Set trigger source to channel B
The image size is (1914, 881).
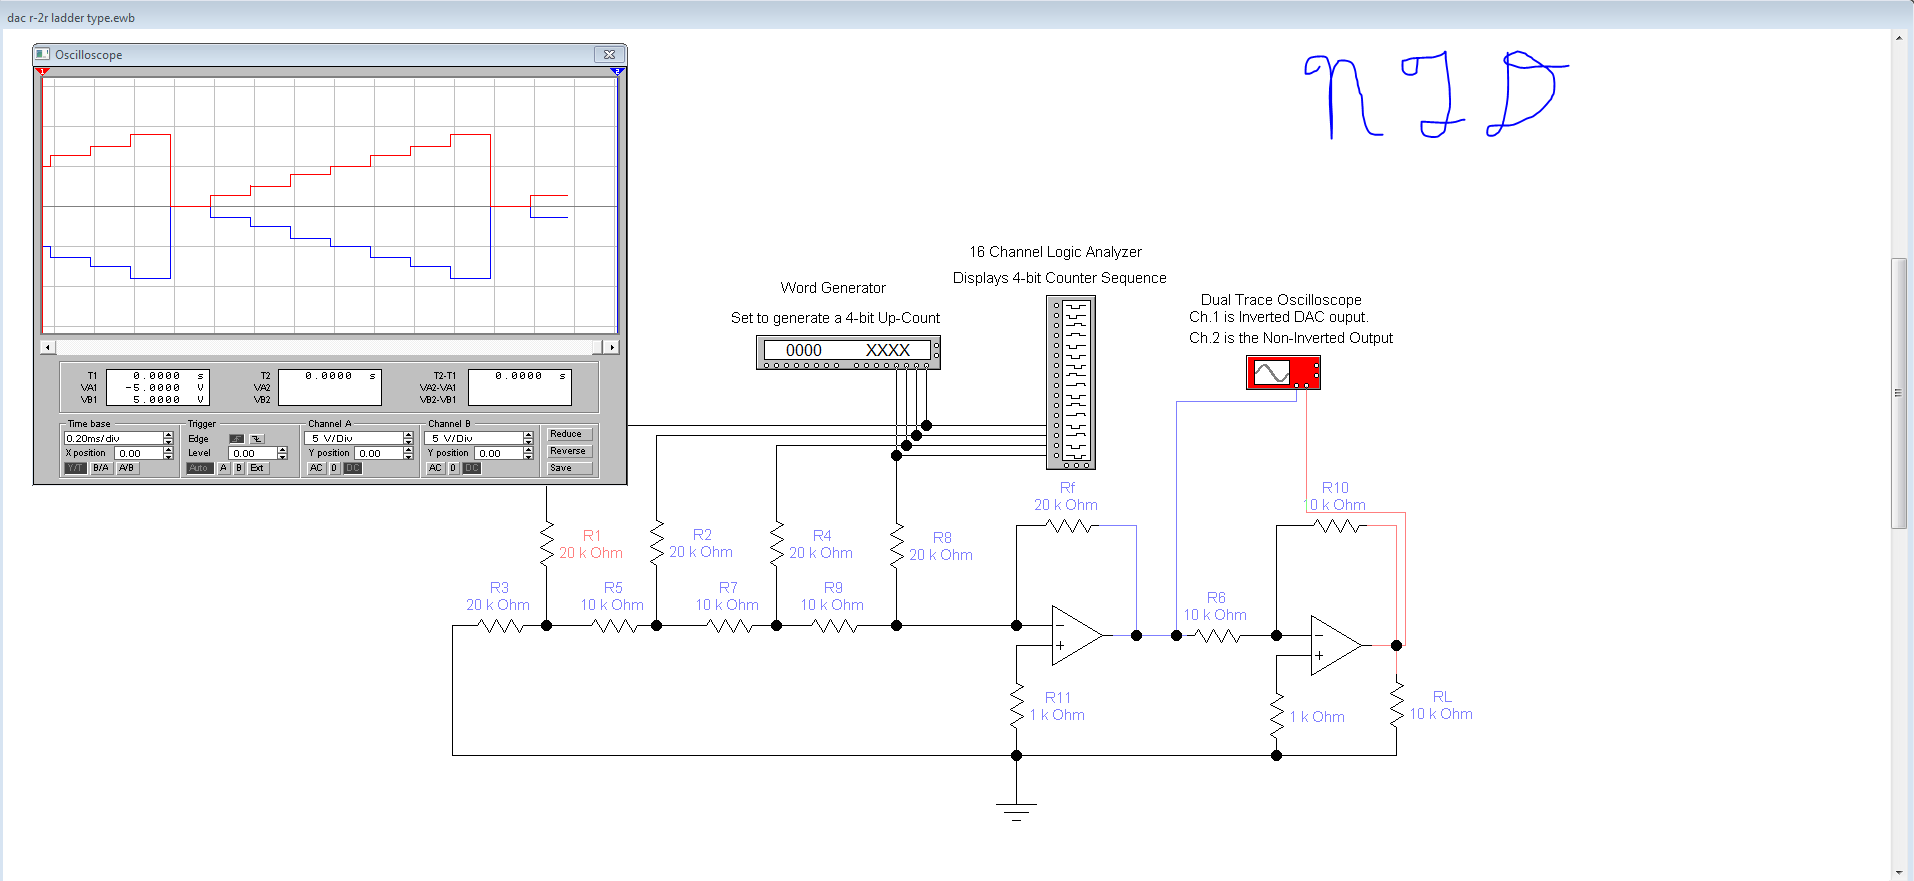coord(239,468)
